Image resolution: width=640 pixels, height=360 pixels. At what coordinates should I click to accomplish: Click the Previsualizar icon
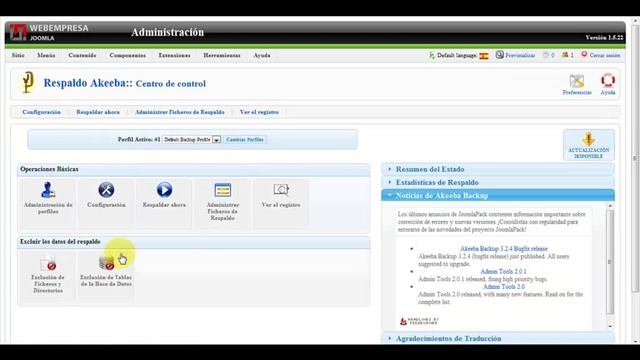[500, 55]
